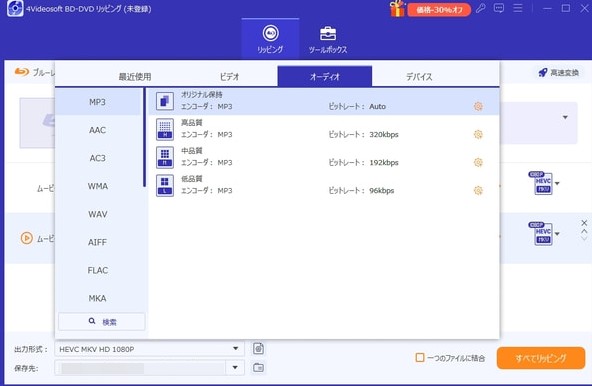Open settings gear for オリジナル保持 profile
Screen dimensions: 592x386
pyautogui.click(x=478, y=107)
